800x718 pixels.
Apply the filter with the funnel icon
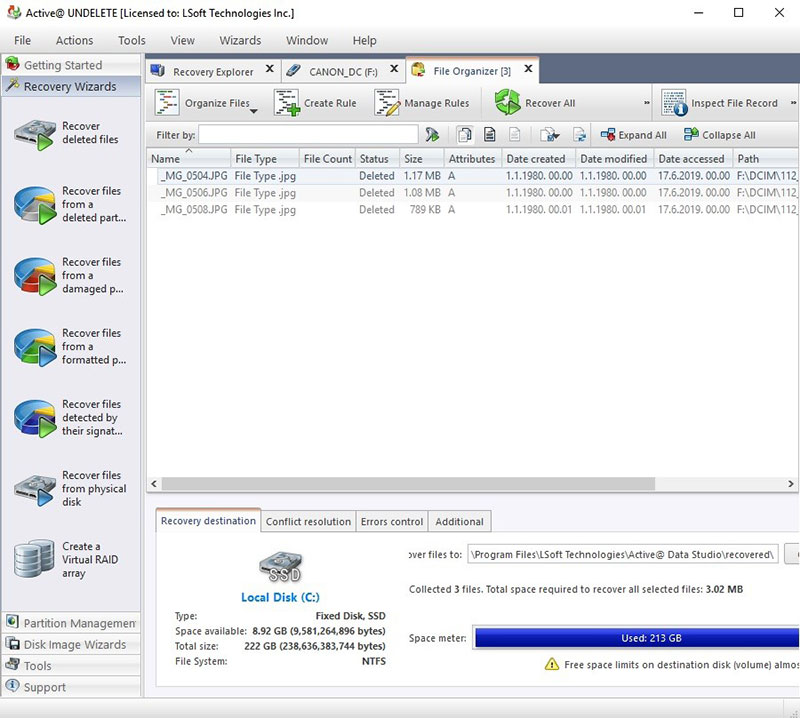pyautogui.click(x=432, y=135)
